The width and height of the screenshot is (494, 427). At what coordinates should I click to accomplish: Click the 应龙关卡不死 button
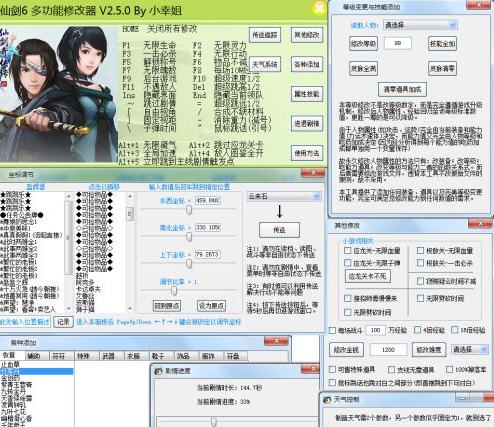367,276
